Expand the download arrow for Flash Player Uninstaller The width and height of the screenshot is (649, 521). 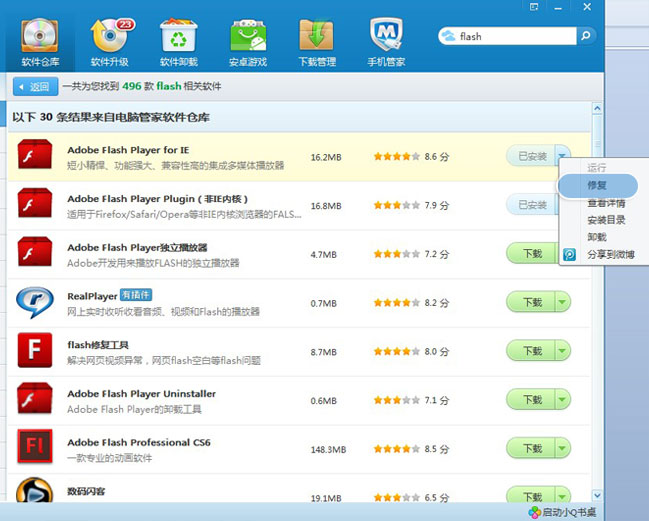click(562, 399)
